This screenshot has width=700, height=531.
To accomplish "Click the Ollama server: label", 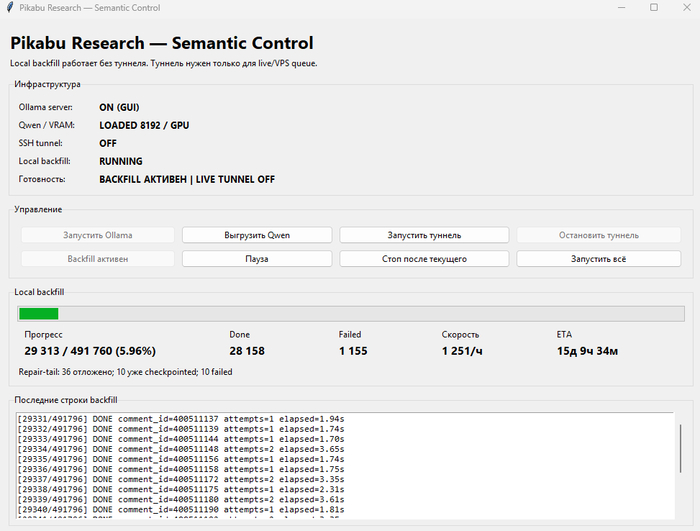I will tap(46, 107).
